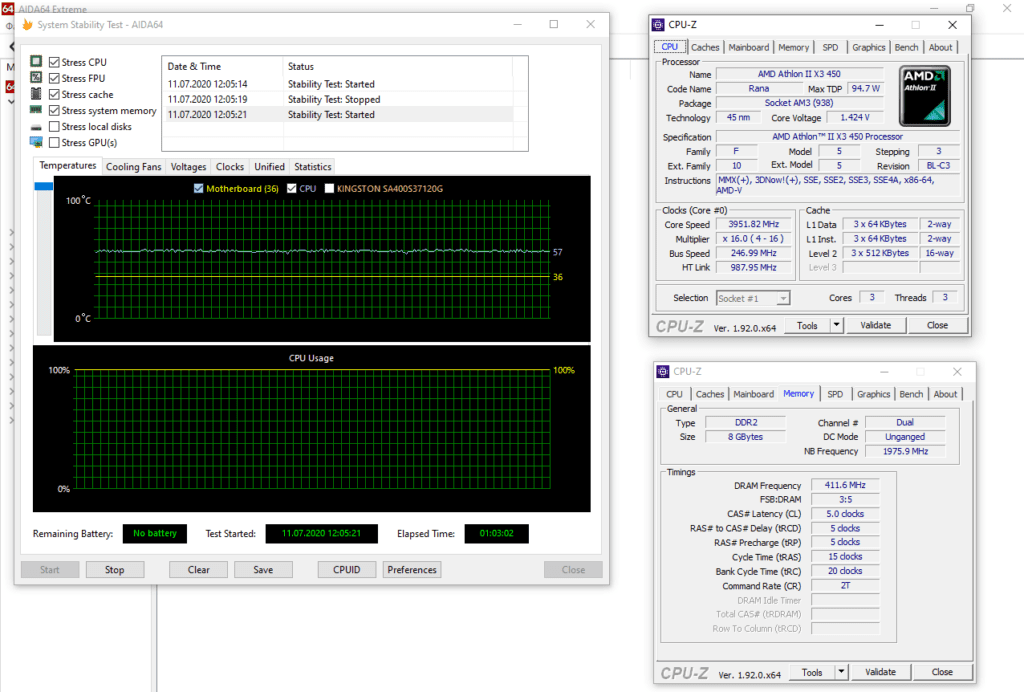
Task: Click the Close button in lower CPU-Z window
Action: pos(942,672)
